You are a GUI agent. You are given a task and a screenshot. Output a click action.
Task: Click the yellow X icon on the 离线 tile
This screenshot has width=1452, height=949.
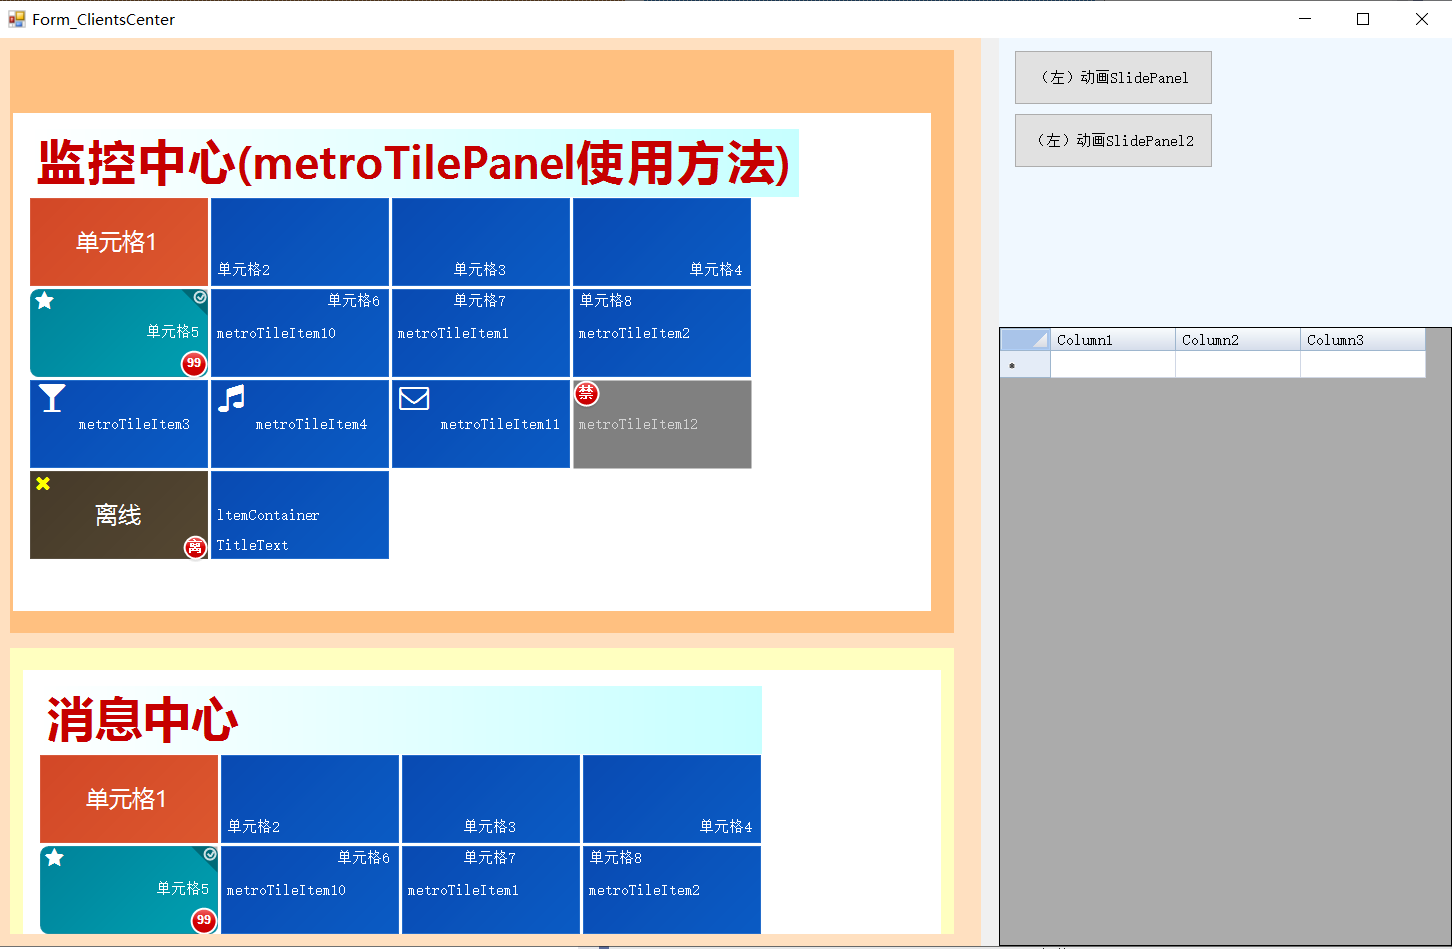pyautogui.click(x=41, y=483)
